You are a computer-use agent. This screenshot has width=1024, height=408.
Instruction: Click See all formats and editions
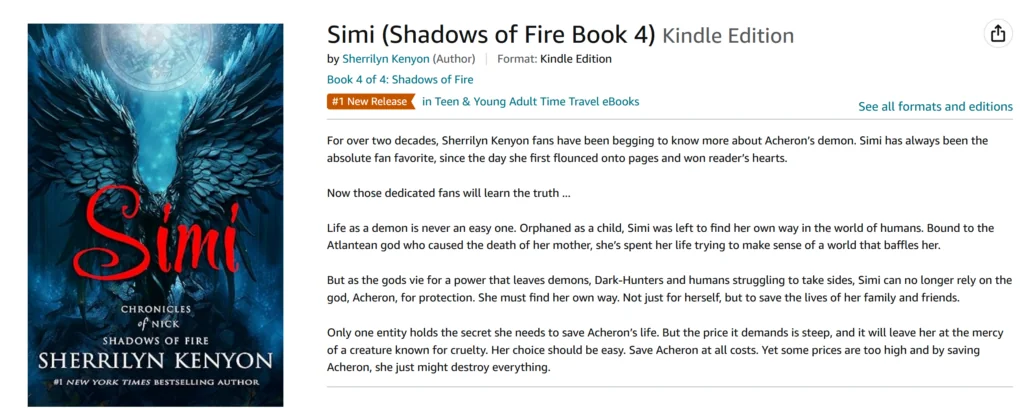[935, 107]
